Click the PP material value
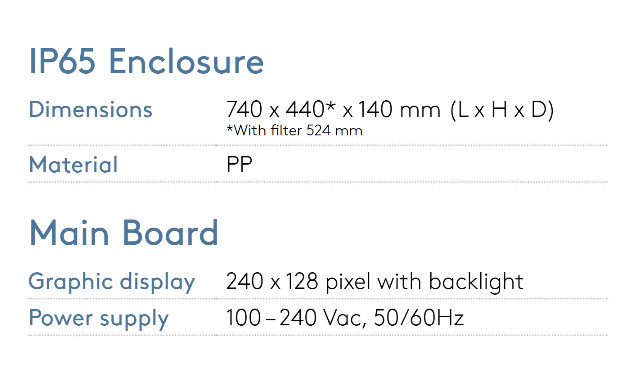This screenshot has height=371, width=643. (239, 164)
